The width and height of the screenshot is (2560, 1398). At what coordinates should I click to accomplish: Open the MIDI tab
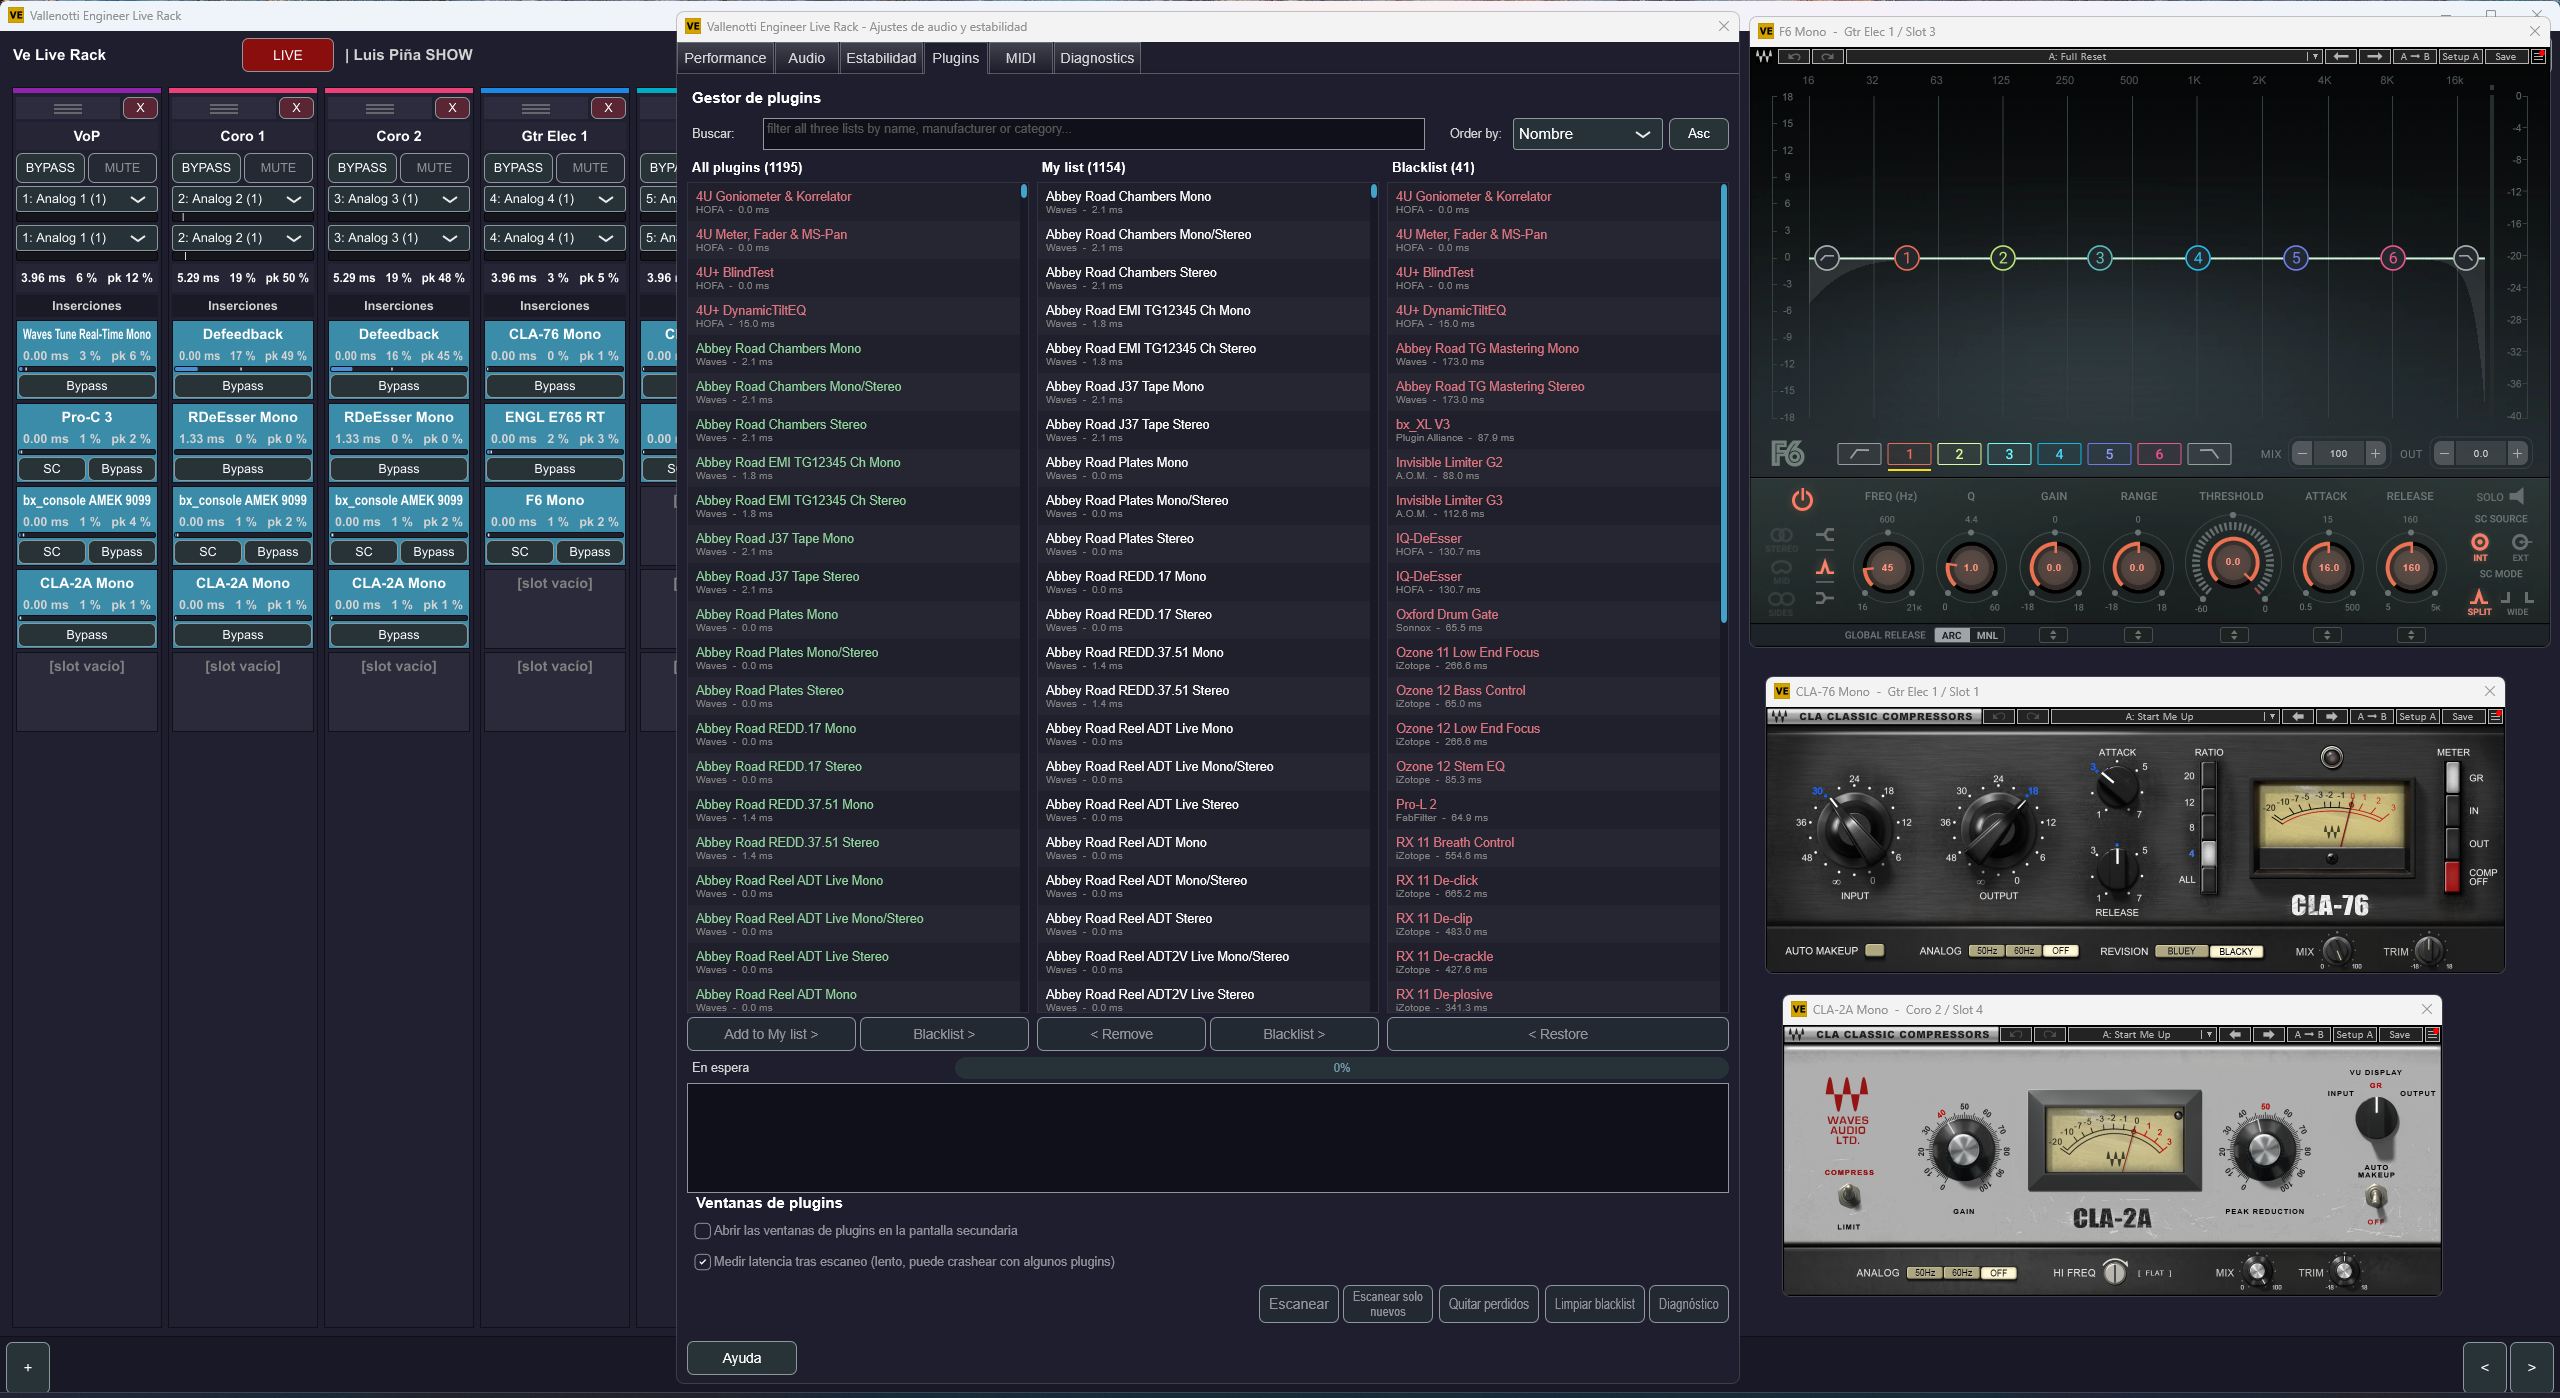[x=1020, y=58]
